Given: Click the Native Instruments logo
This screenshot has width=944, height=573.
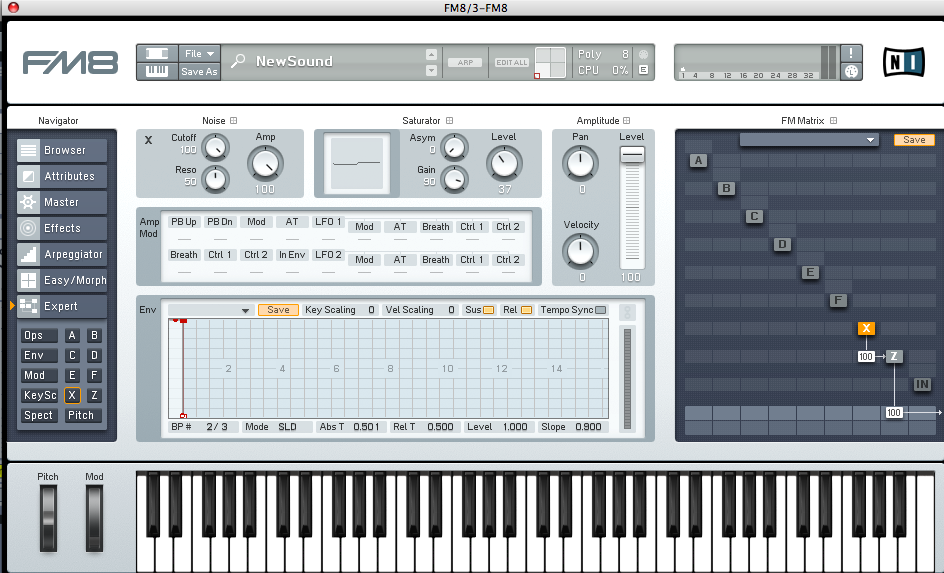Looking at the screenshot, I should [x=904, y=62].
